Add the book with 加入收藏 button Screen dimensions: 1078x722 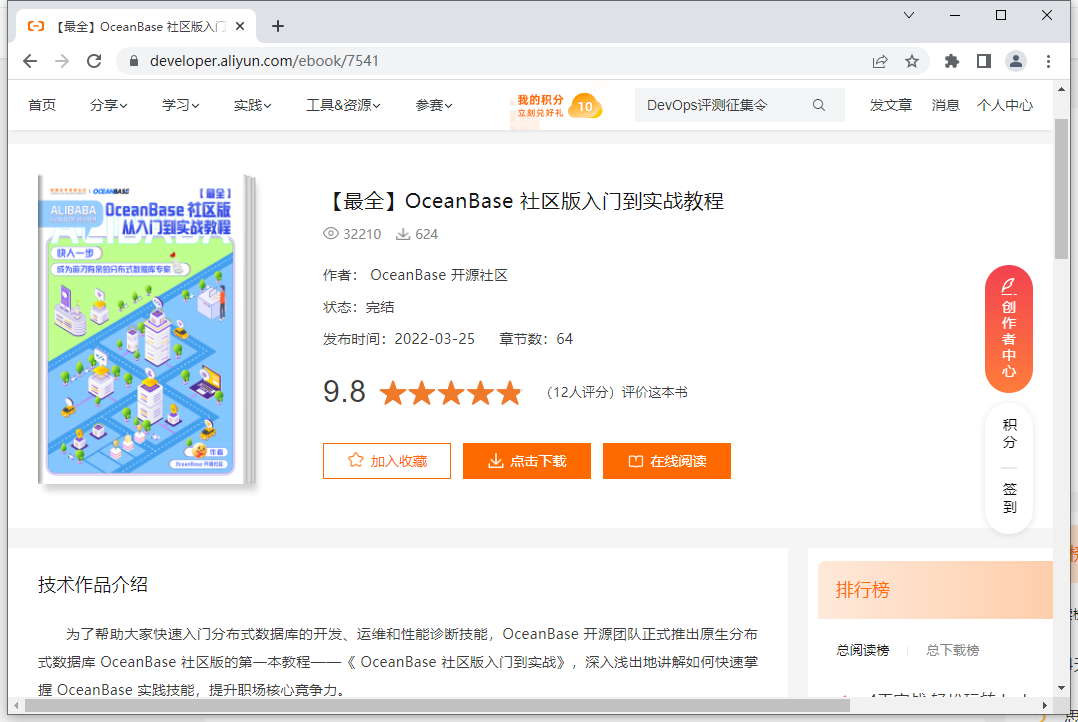click(387, 461)
